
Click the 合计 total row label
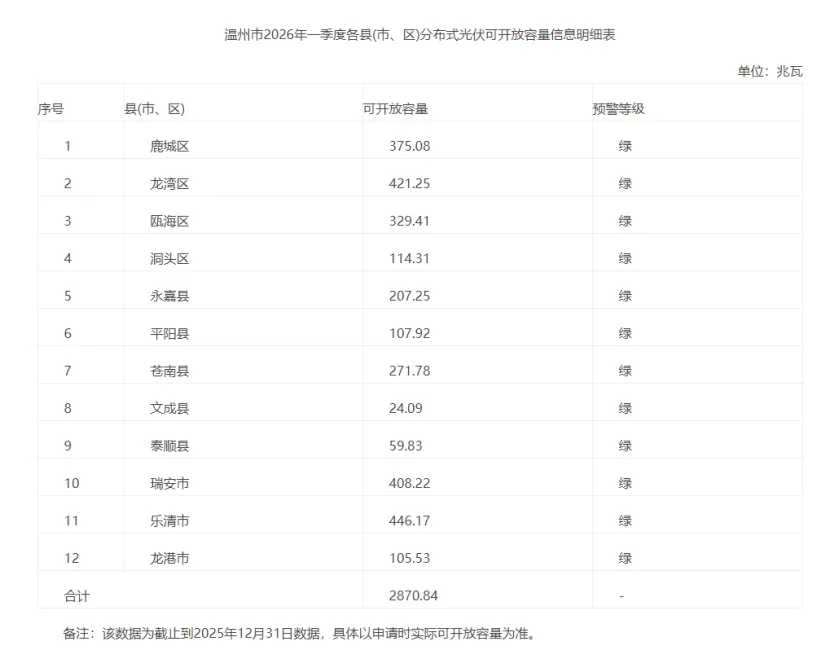[77, 596]
